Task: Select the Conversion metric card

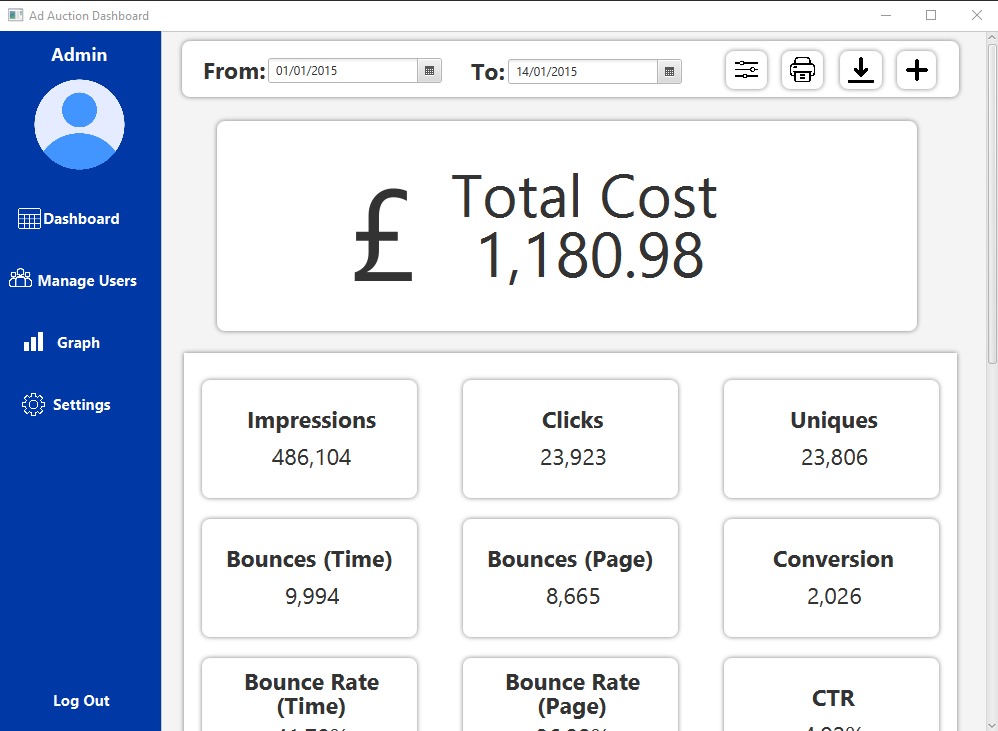Action: pyautogui.click(x=831, y=578)
